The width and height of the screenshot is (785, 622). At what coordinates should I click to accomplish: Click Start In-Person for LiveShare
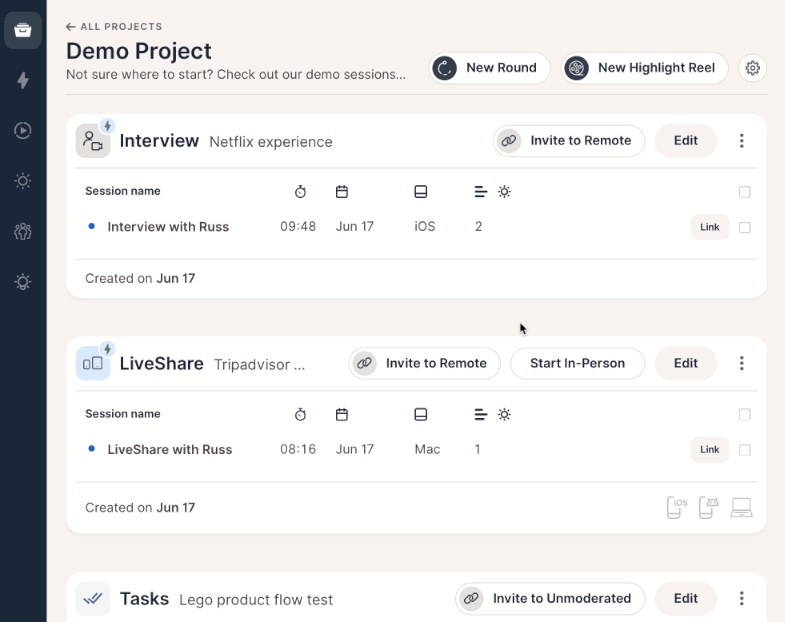(x=577, y=363)
